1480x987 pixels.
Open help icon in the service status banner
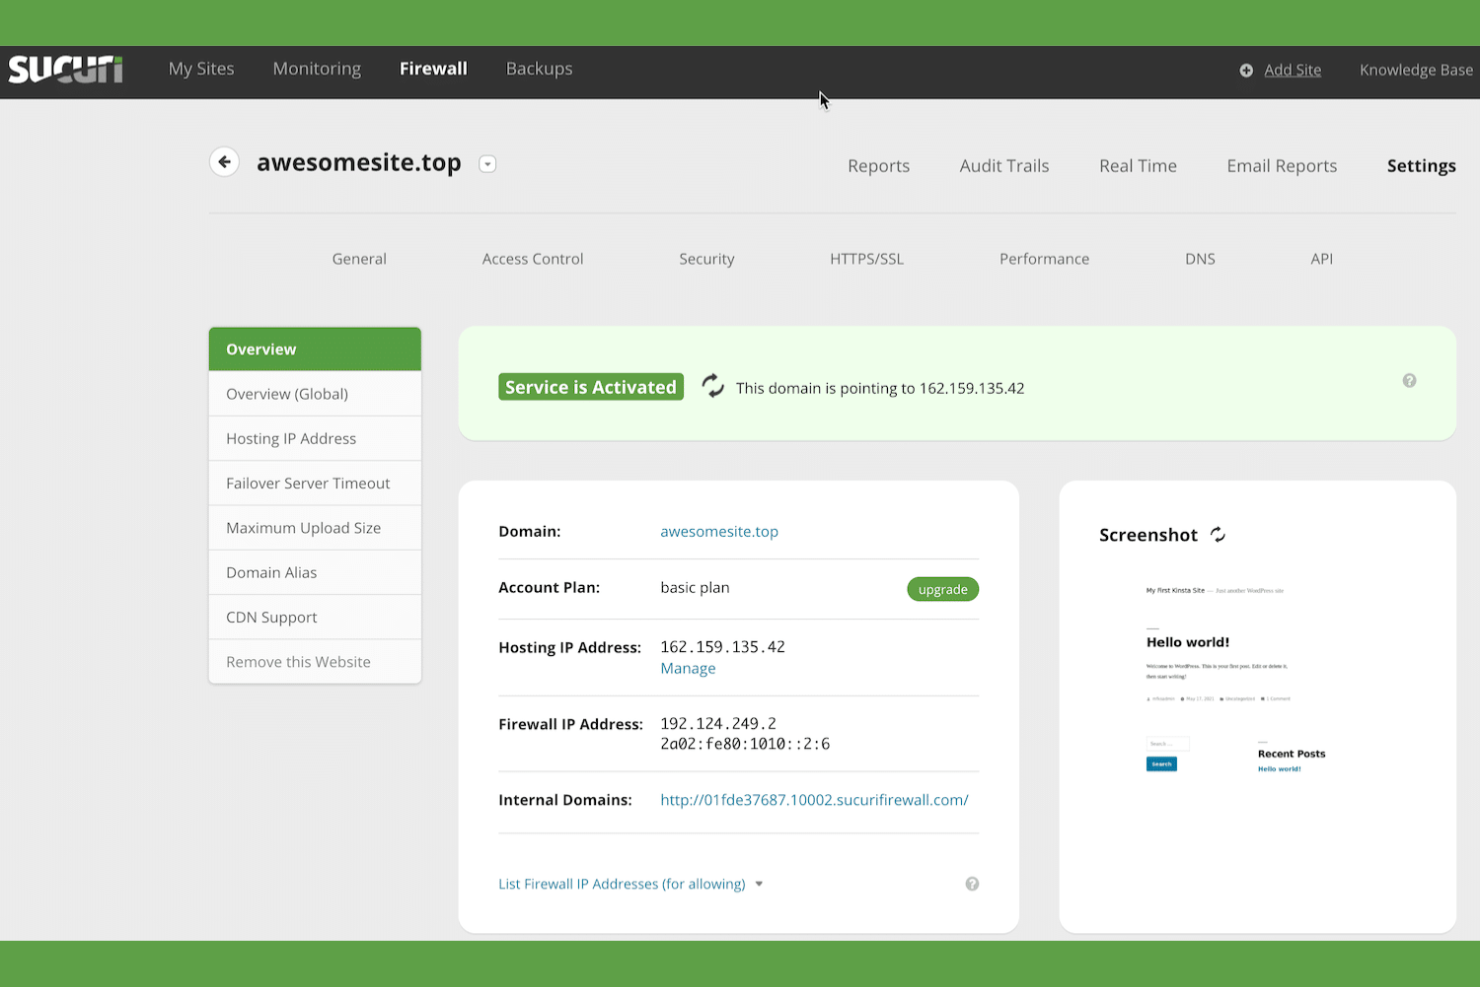[1409, 381]
